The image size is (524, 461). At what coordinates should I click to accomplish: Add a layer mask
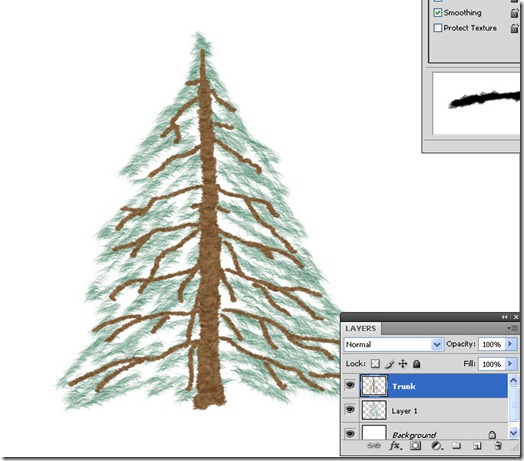click(x=415, y=446)
